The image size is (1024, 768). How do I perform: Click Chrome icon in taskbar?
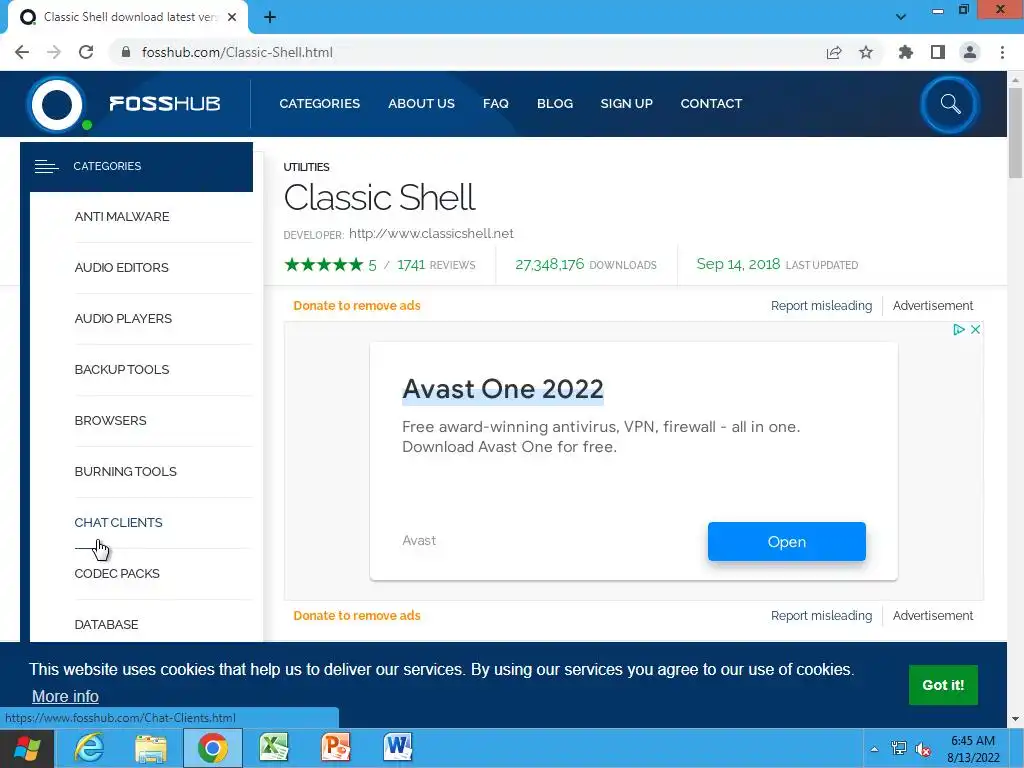(x=213, y=748)
